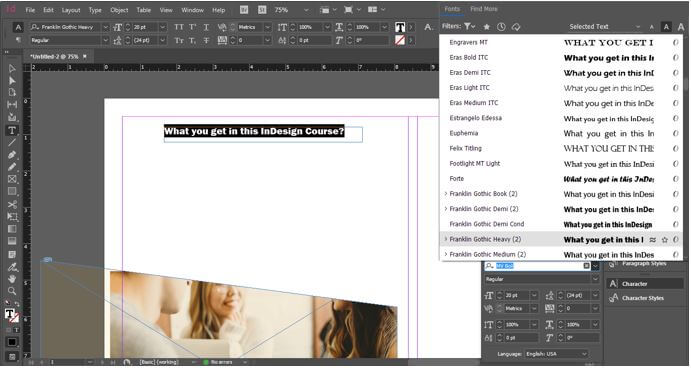Screen dimensions: 691x368
Task: Select the Content Collector tool
Action: (12, 117)
